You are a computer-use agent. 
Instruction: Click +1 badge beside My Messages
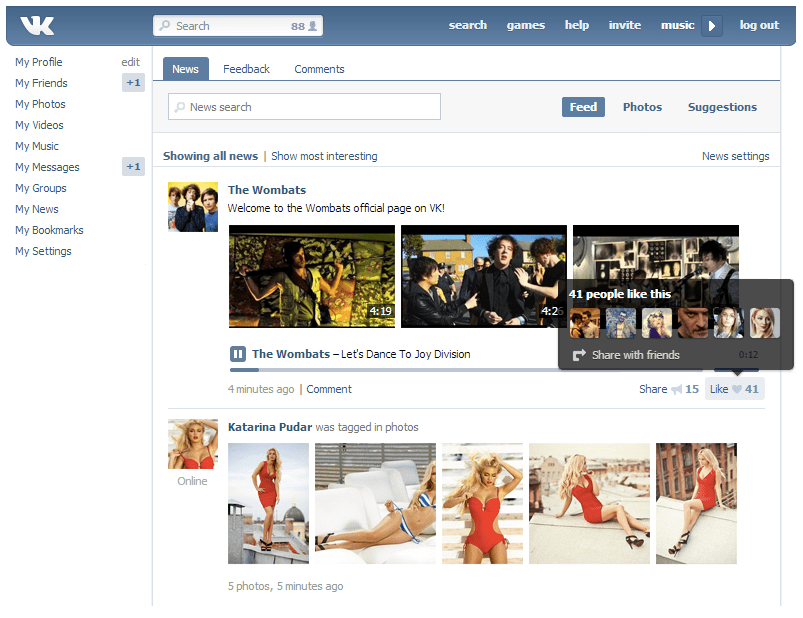[x=133, y=166]
